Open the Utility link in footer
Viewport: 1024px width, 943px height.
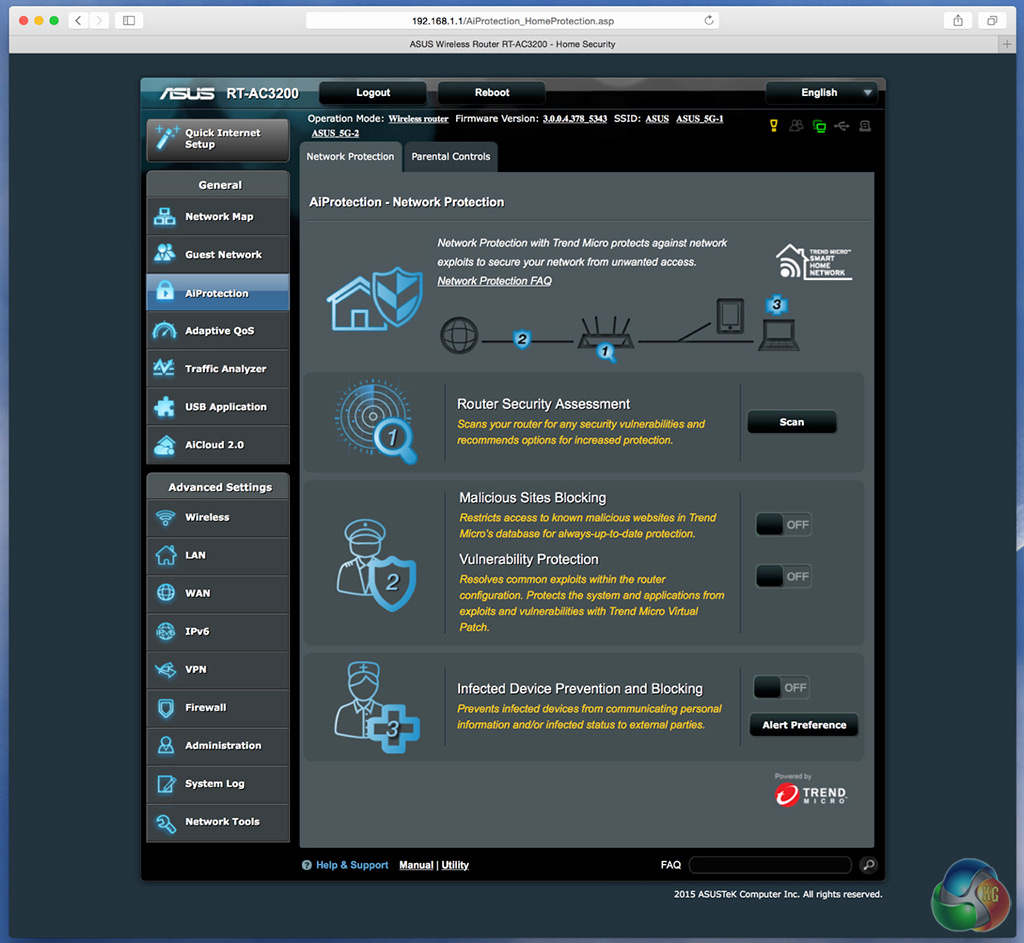coord(455,865)
